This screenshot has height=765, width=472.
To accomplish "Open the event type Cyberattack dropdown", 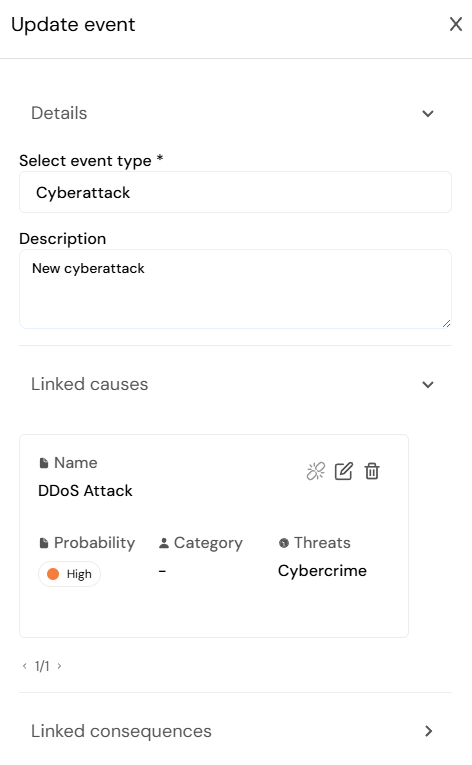I will coord(235,192).
